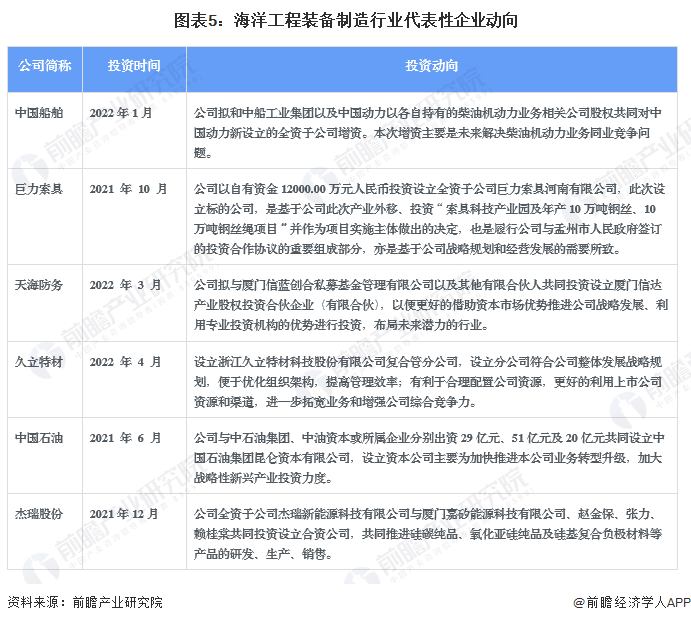The image size is (691, 623).
Task: Click 杰瑞股份 description about 杰瑞新能源科技
Action: pyautogui.click(x=428, y=534)
